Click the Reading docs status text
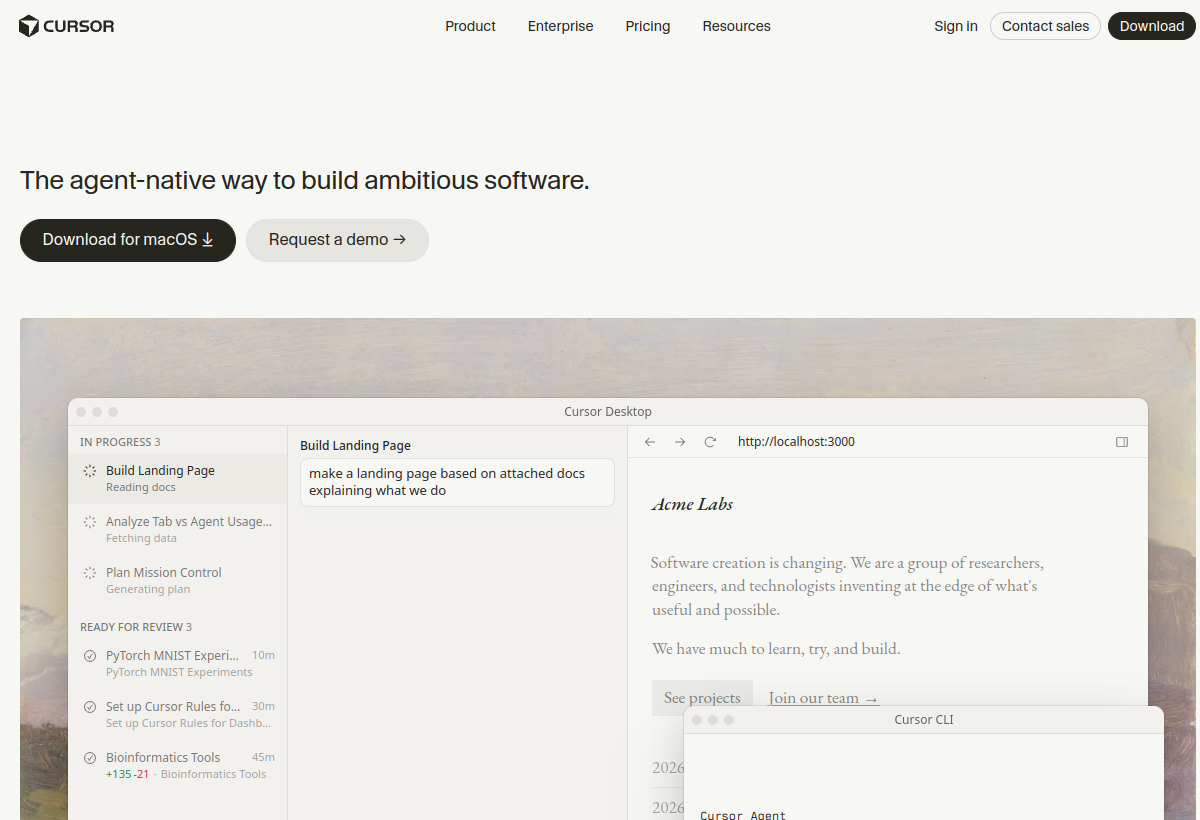1200x820 pixels. click(141, 487)
